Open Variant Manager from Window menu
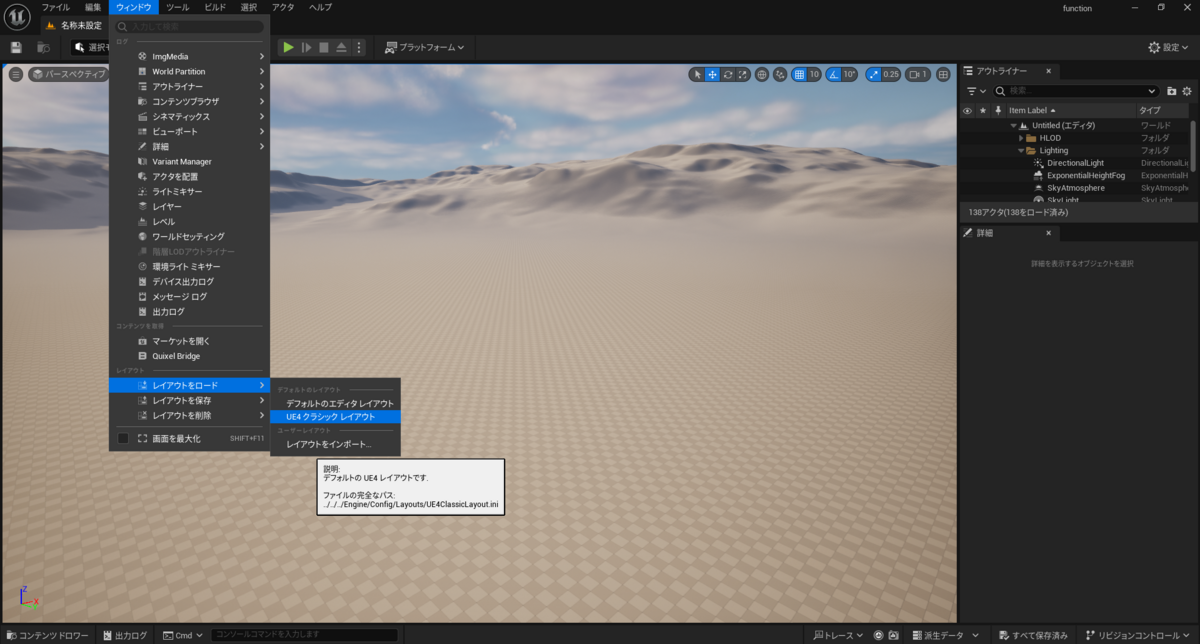 [190, 161]
